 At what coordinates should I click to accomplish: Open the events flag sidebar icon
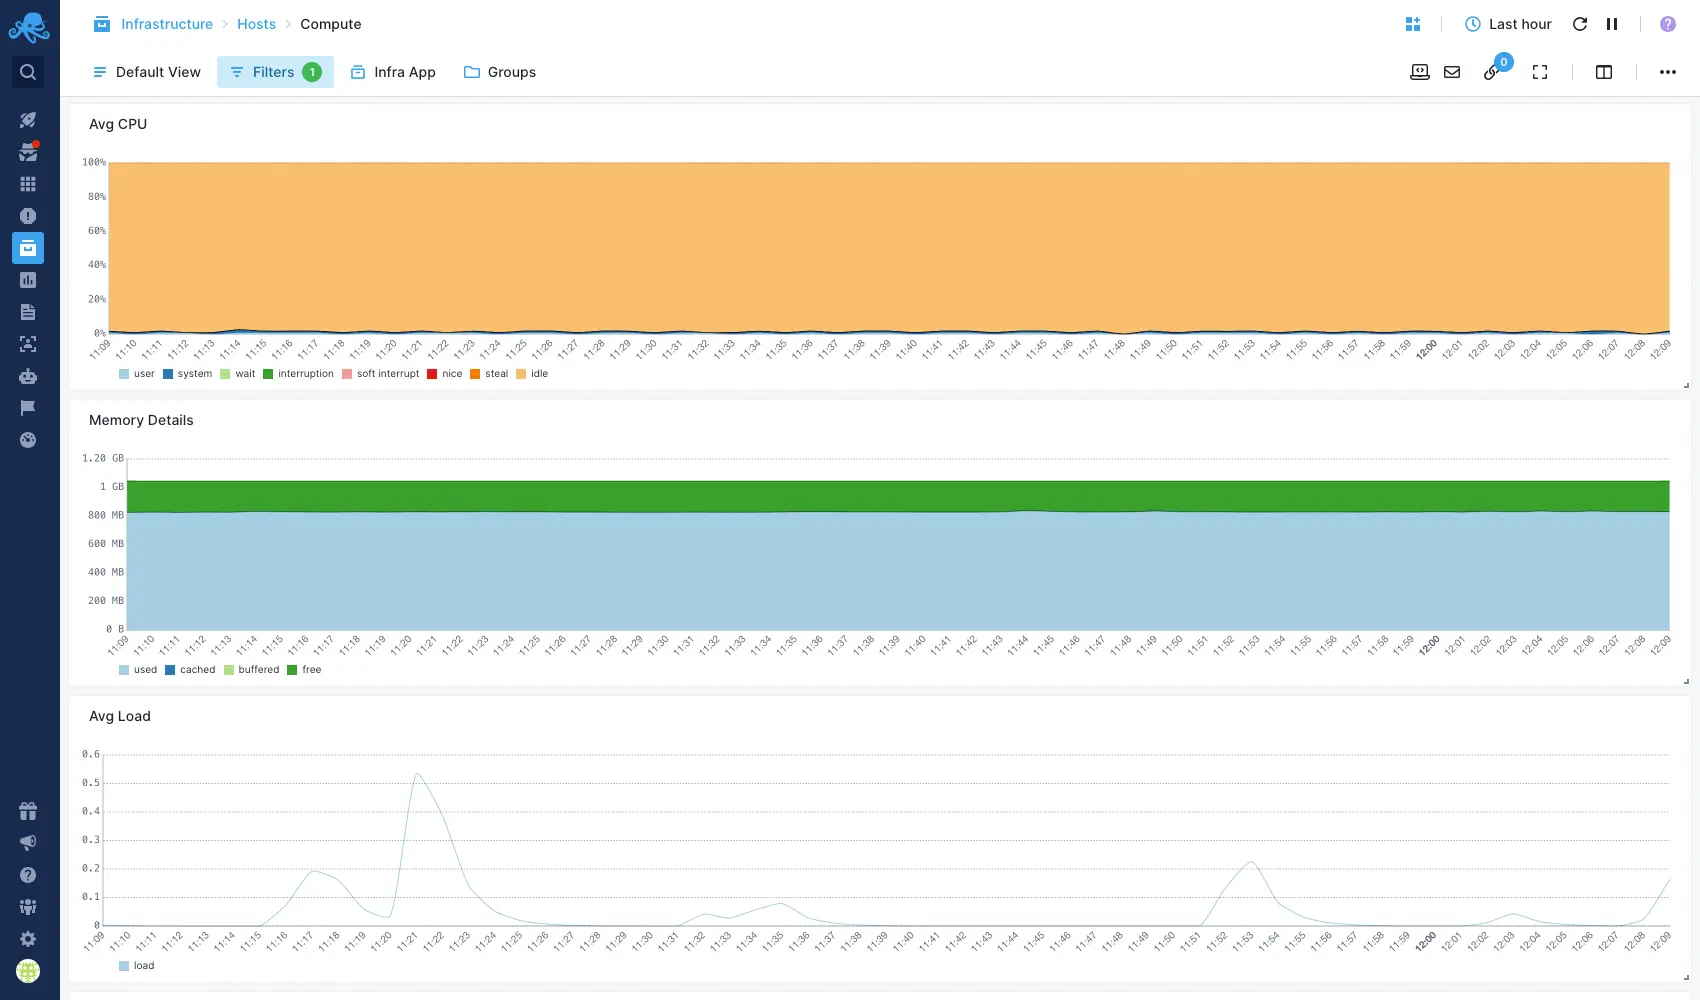[x=28, y=408]
